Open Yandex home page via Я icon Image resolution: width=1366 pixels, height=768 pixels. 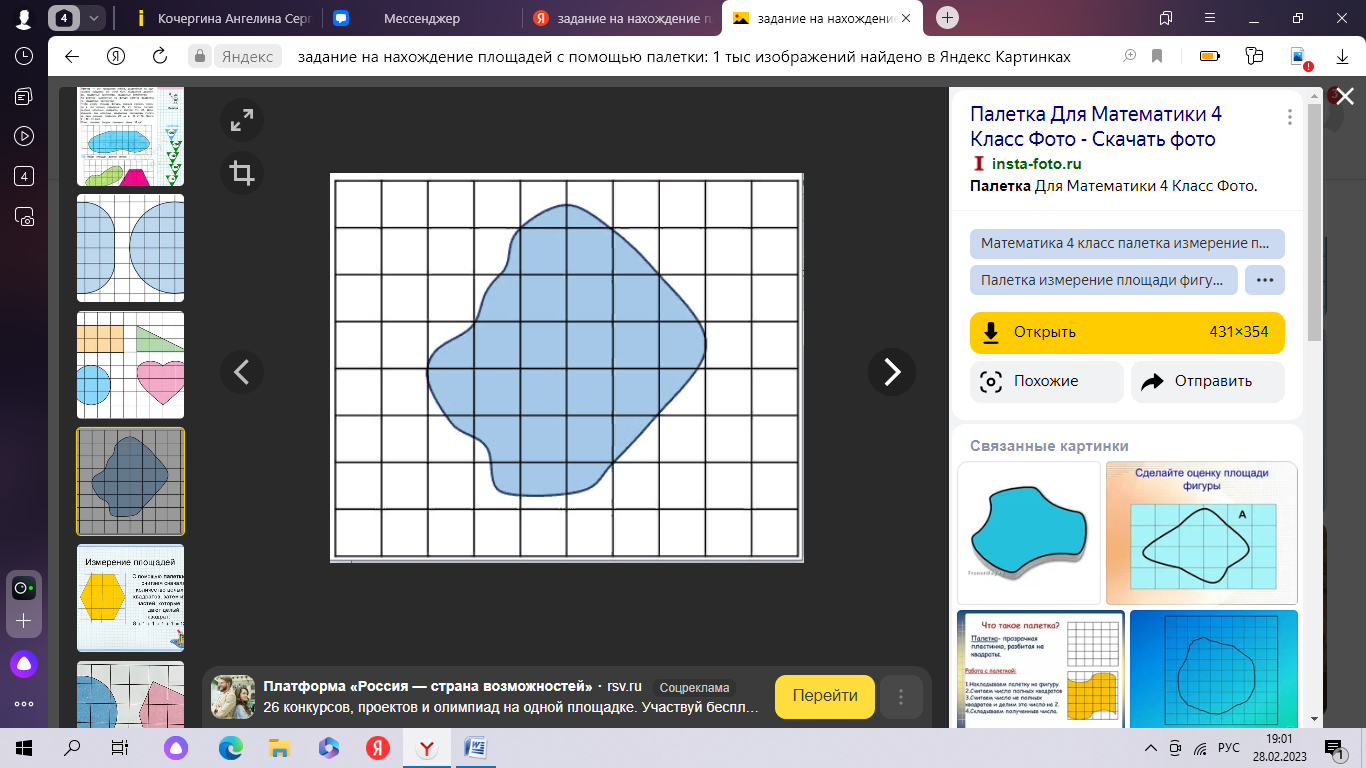tap(116, 56)
